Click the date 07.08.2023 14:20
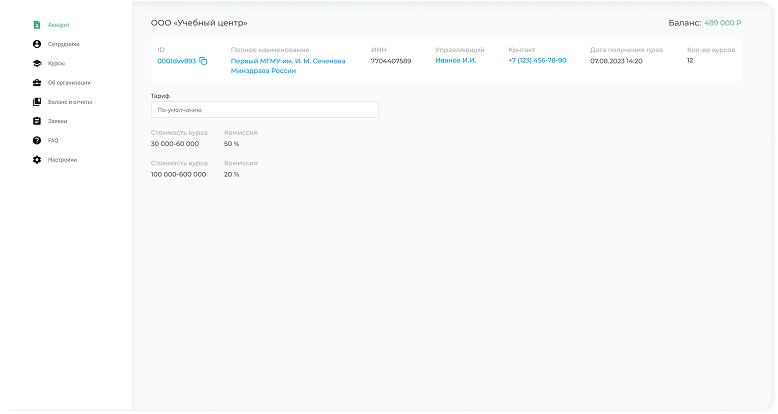Image resolution: width=778 pixels, height=414 pixels. (x=616, y=61)
